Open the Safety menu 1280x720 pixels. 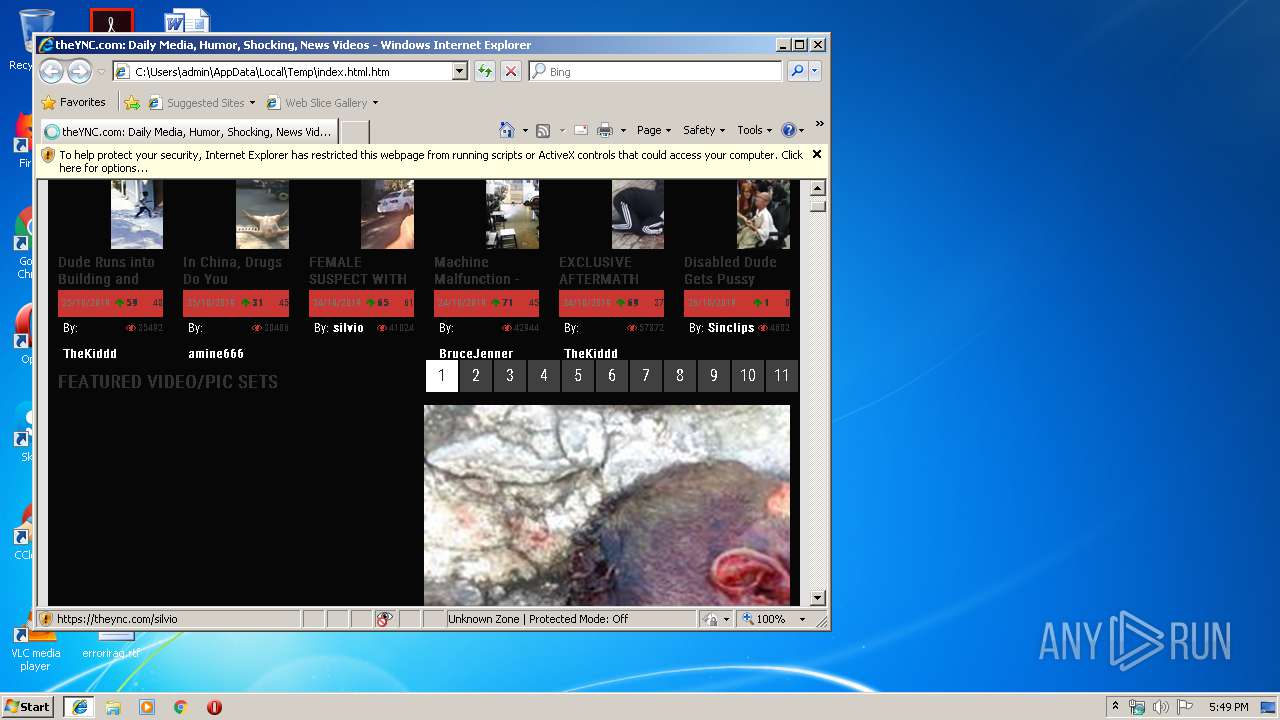pos(704,130)
